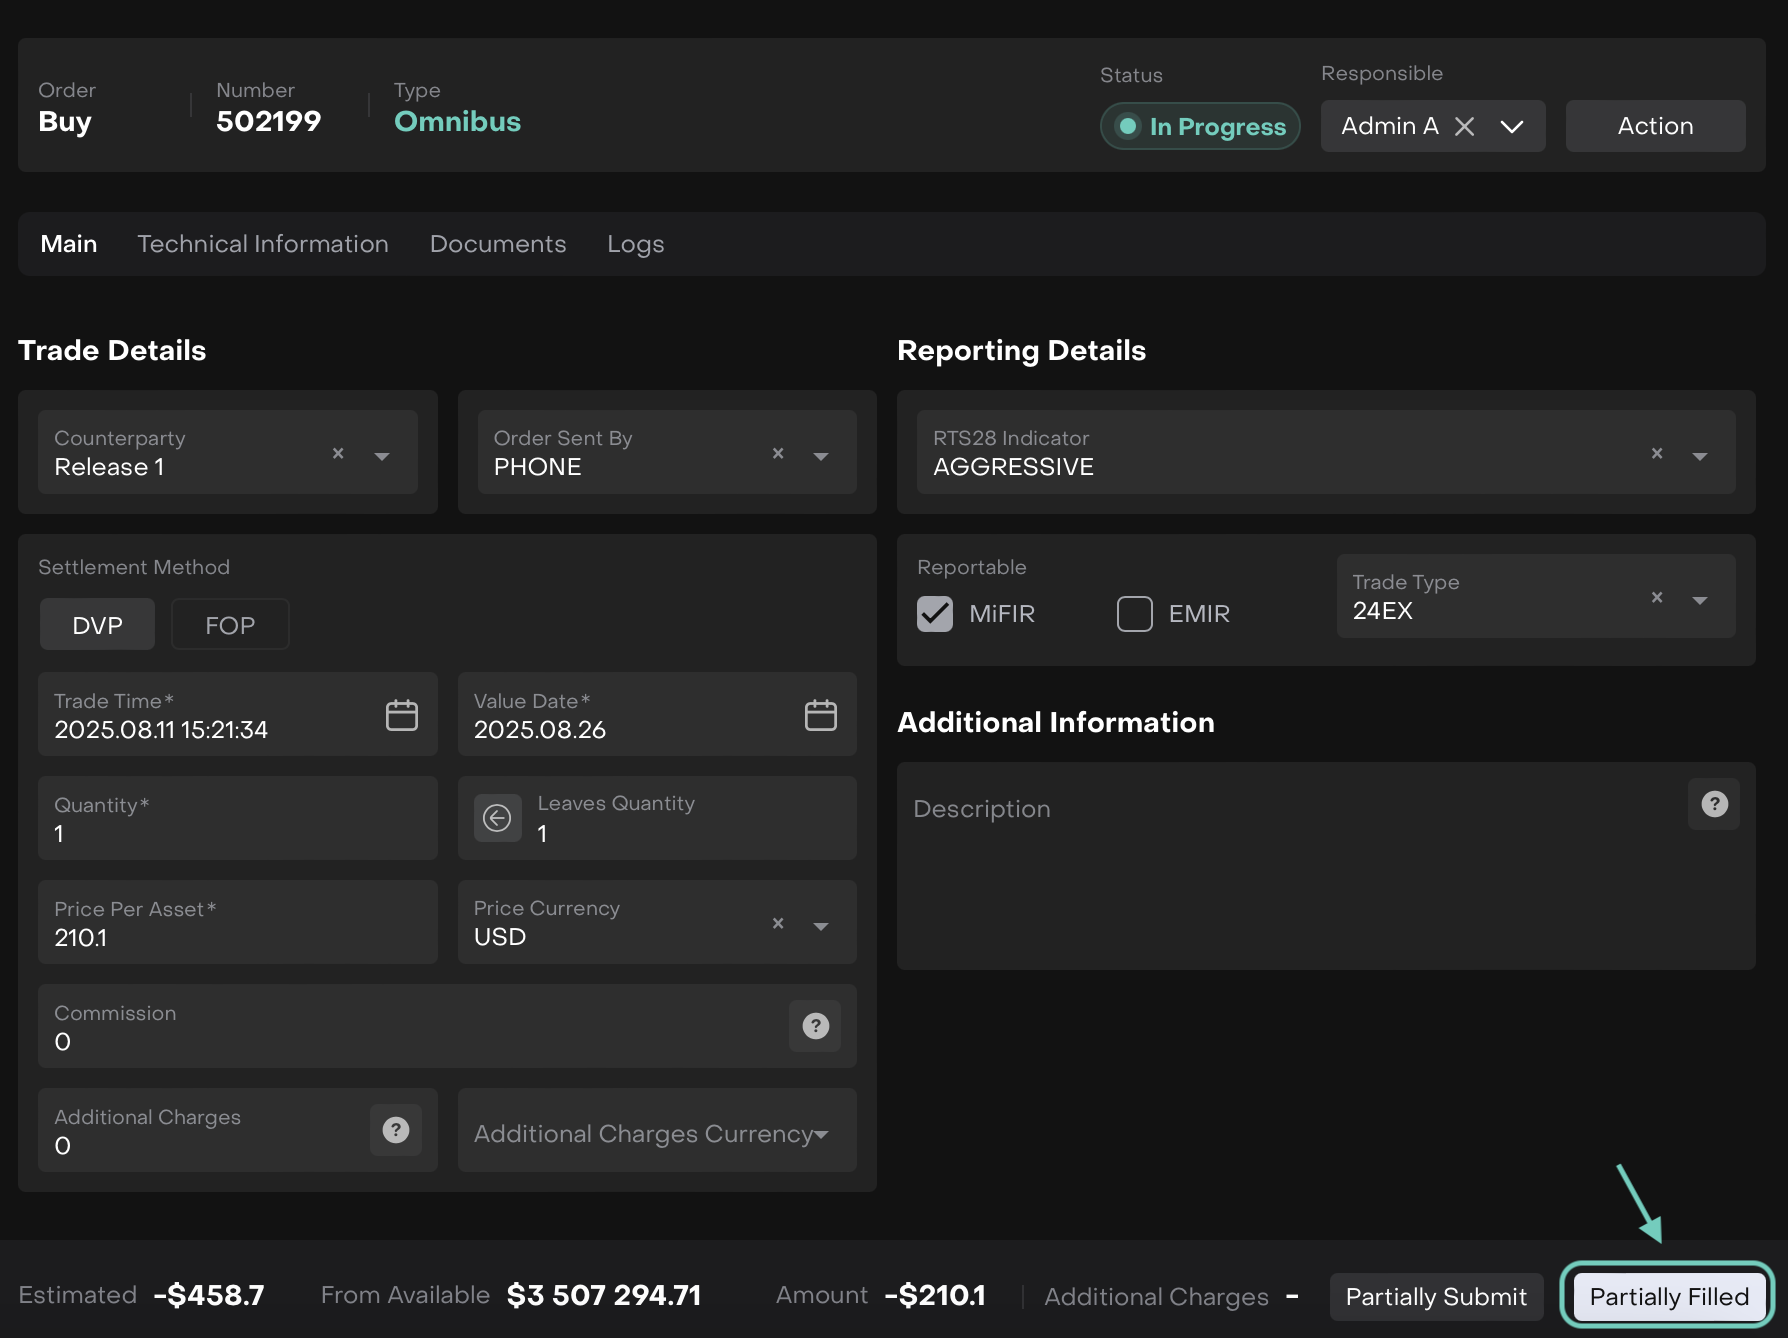Open the Value Date calendar picker
Viewport: 1788px width, 1338px height.
pos(820,715)
